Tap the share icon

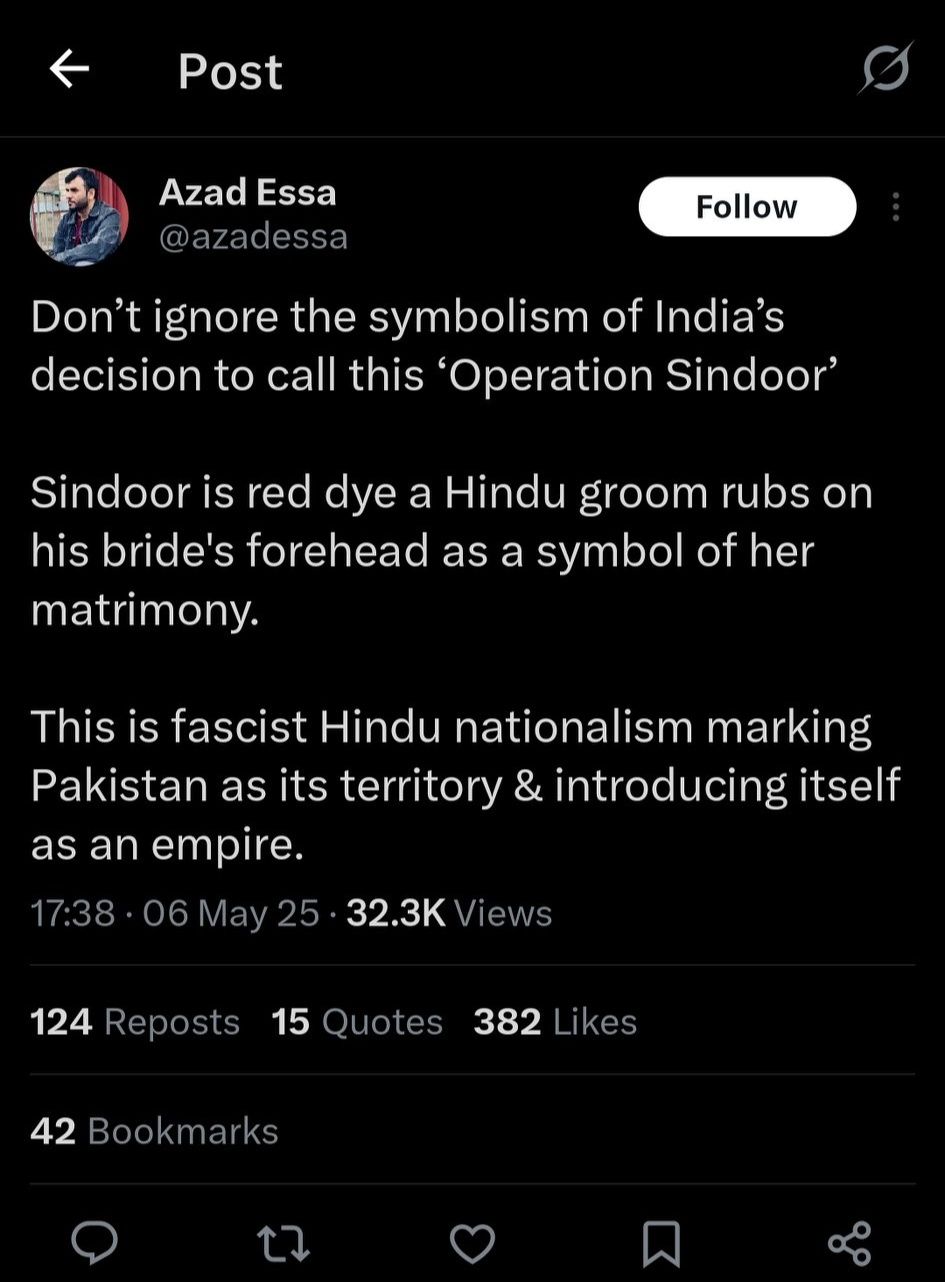tap(849, 1243)
